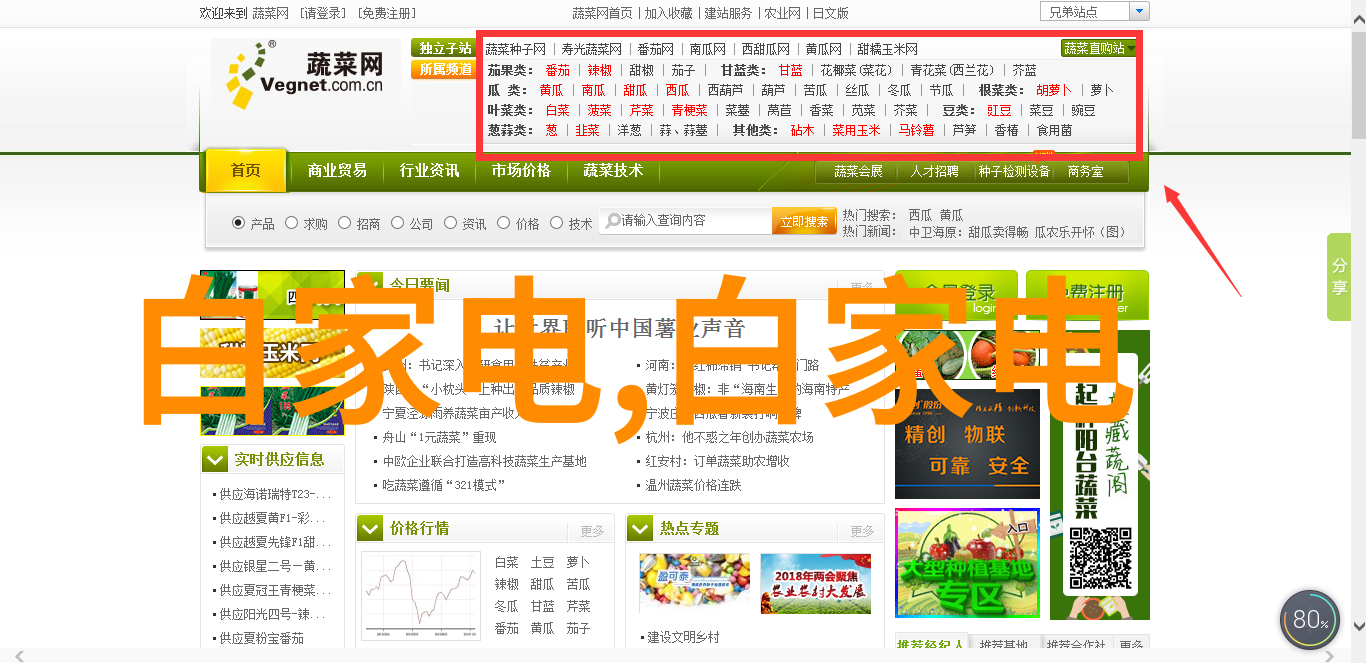The width and height of the screenshot is (1366, 663).
Task: Open the 商务室 nav item
Action: [x=1085, y=172]
